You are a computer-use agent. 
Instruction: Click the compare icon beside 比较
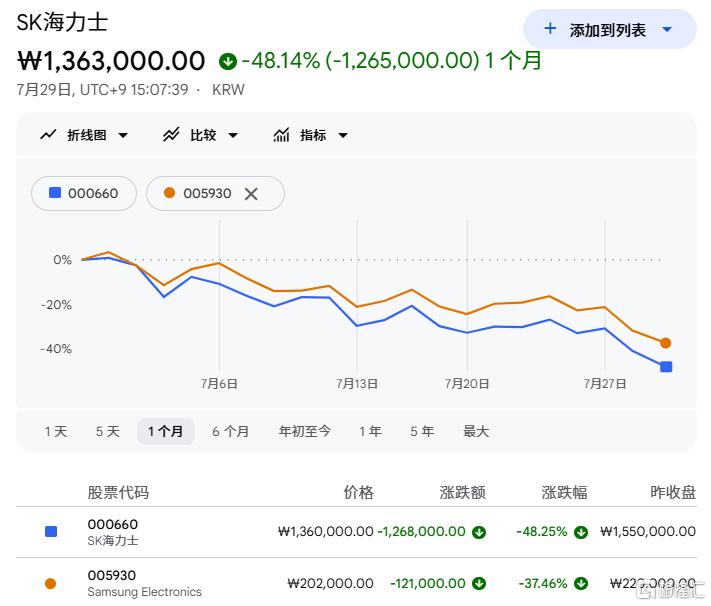(171, 135)
